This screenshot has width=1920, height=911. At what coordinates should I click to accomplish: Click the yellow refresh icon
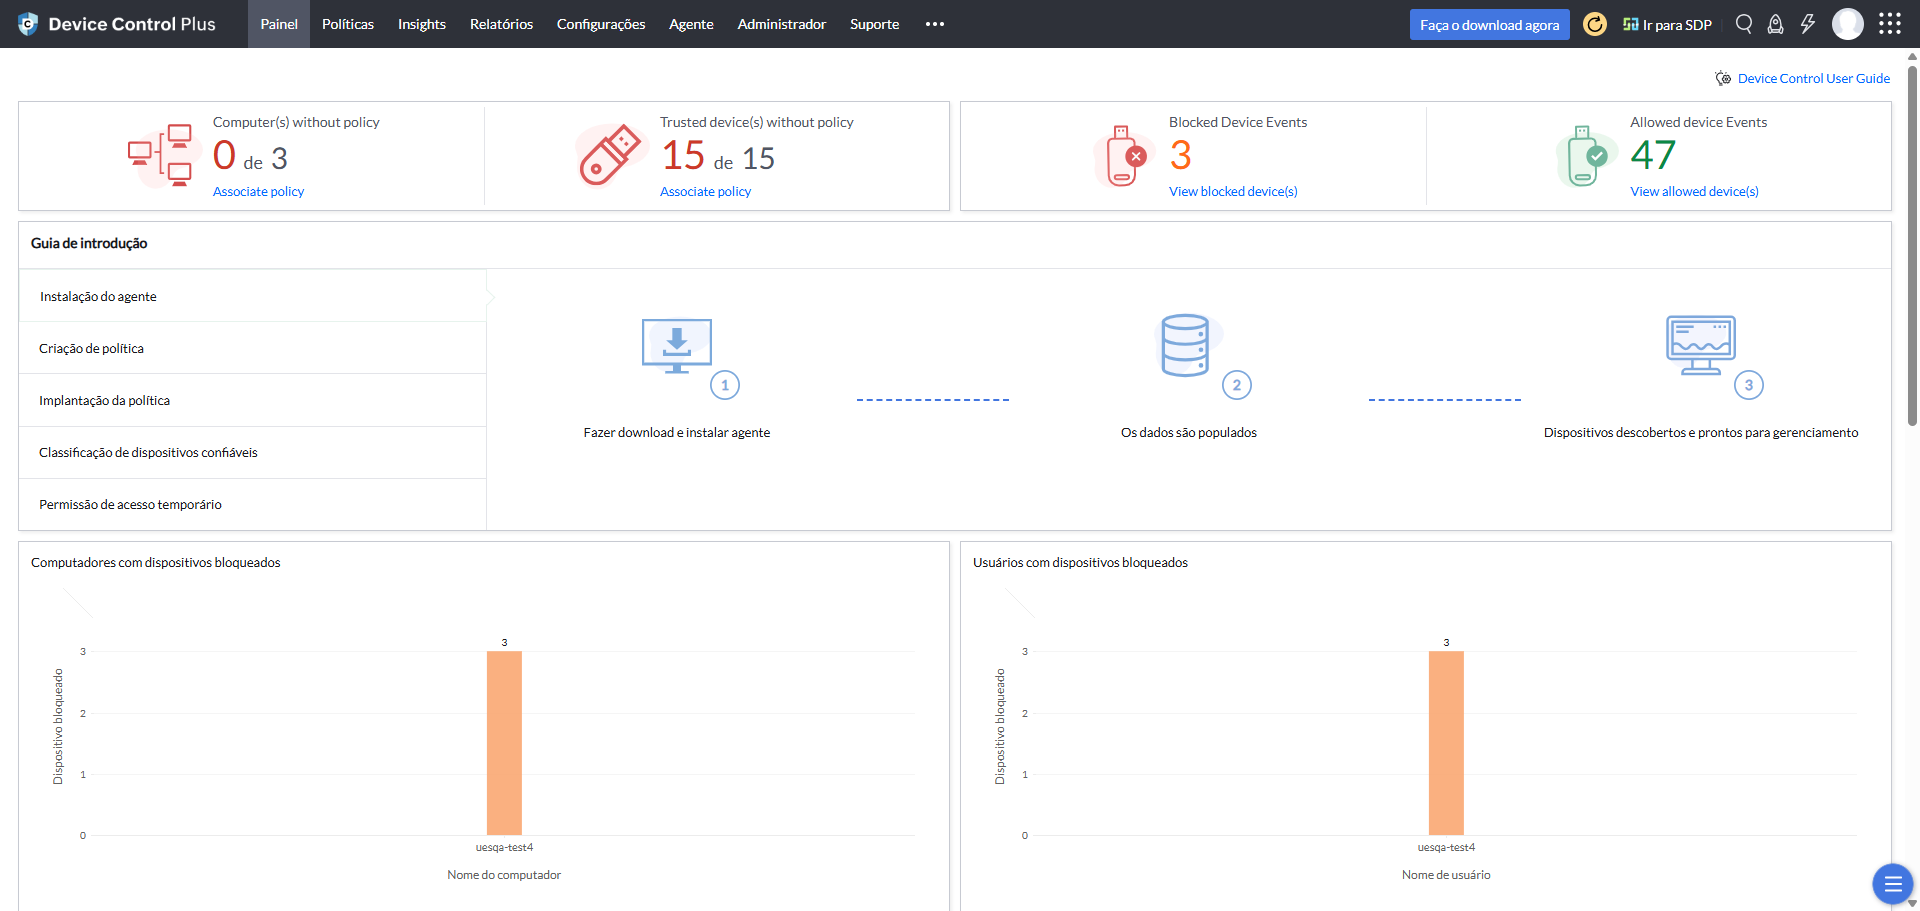[1595, 24]
